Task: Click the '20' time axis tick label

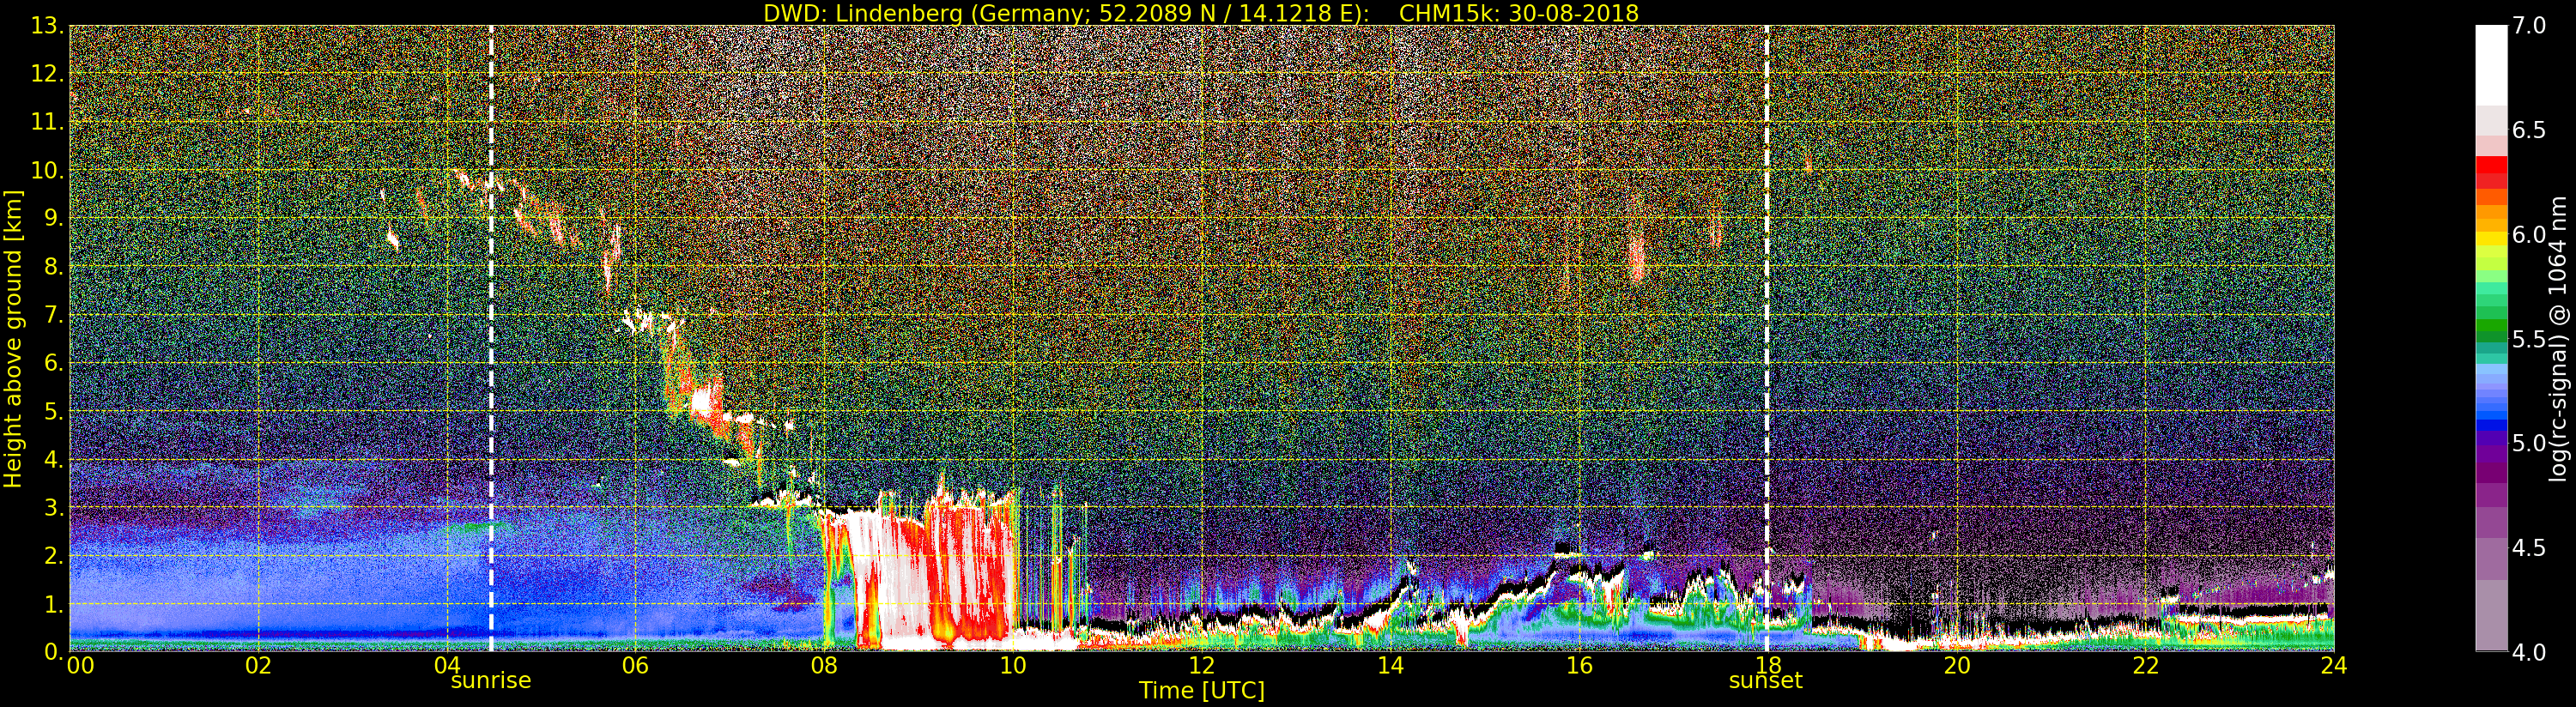Action: [1956, 665]
